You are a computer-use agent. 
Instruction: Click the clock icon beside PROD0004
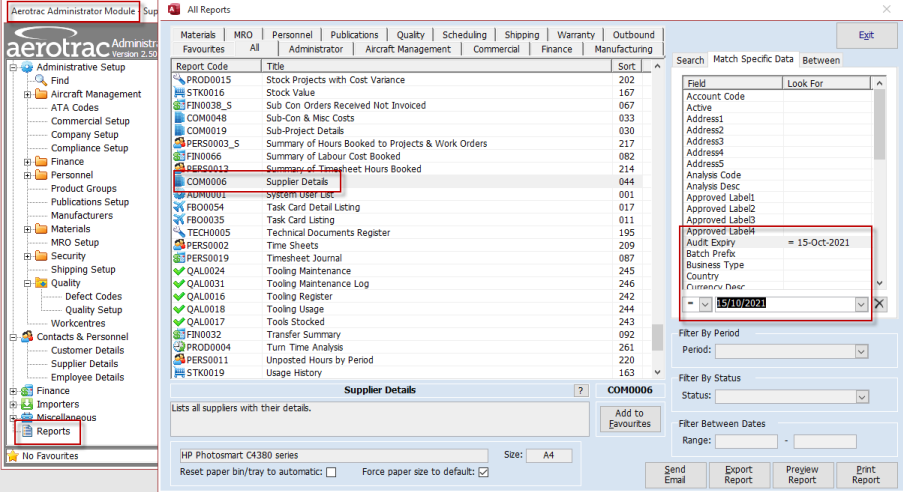tap(179, 348)
